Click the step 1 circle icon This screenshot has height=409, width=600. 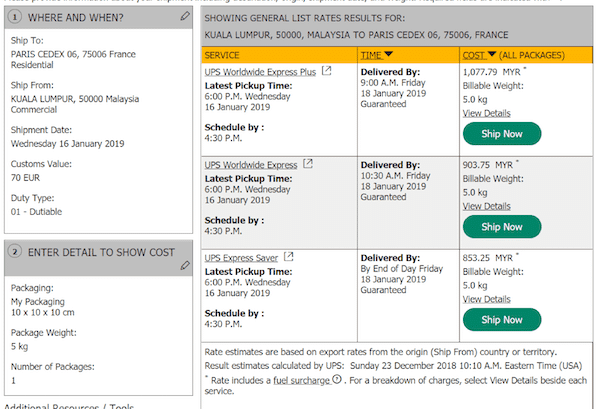(15, 17)
